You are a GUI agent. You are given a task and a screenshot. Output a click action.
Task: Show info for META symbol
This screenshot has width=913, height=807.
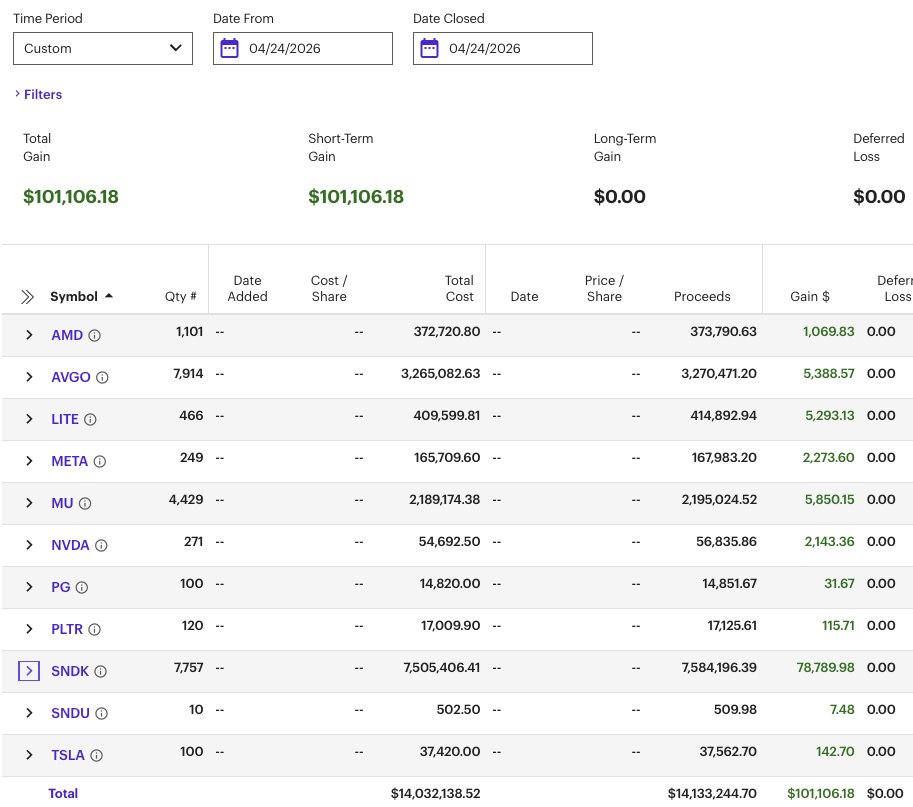(100, 461)
